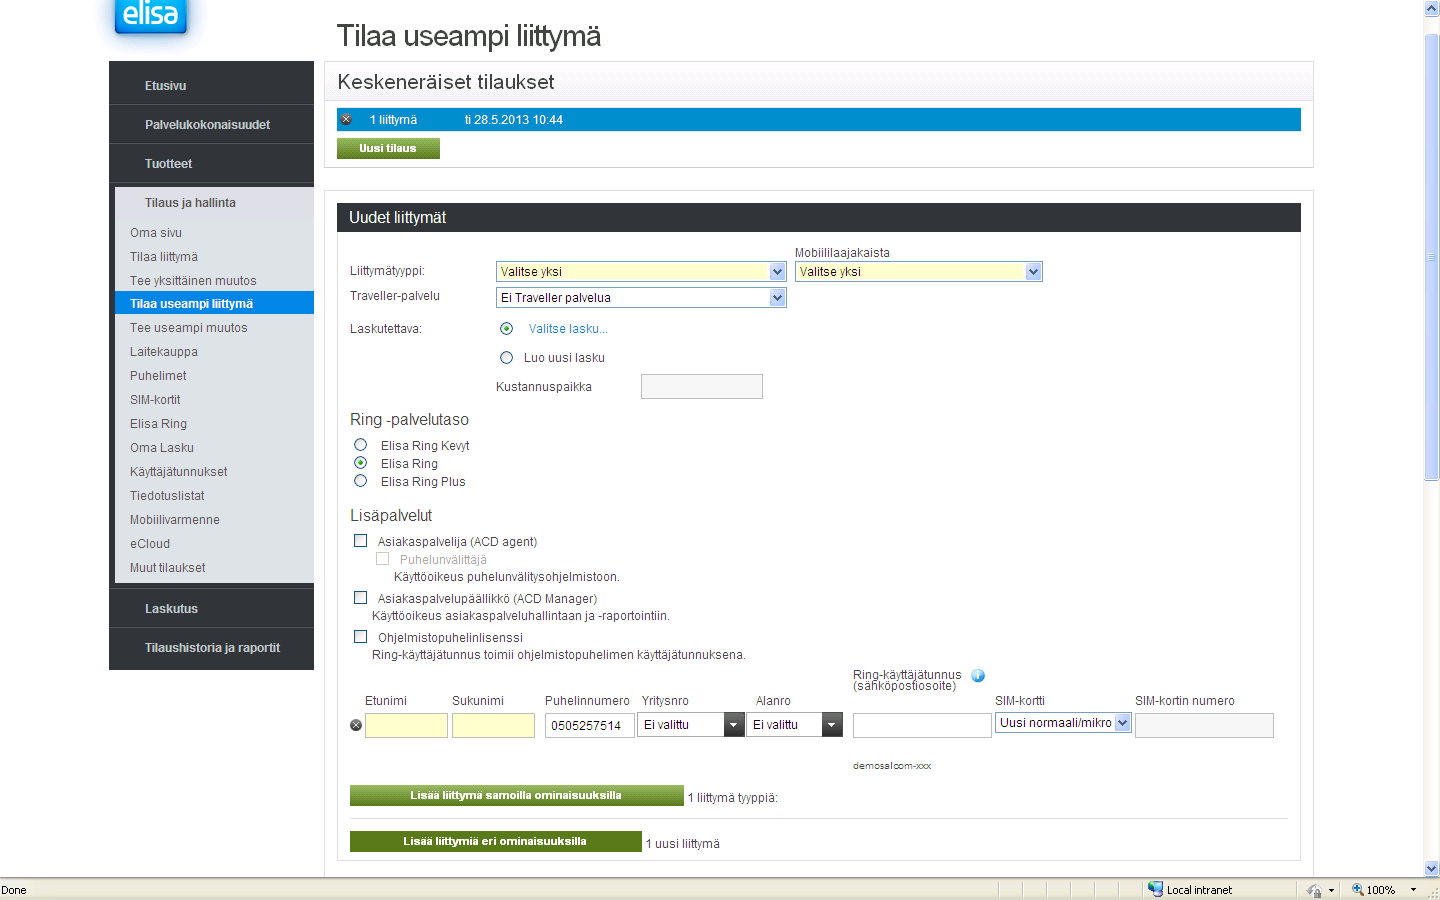Open Palvelukokonaisuudet menu item
This screenshot has width=1440, height=900.
coord(207,125)
